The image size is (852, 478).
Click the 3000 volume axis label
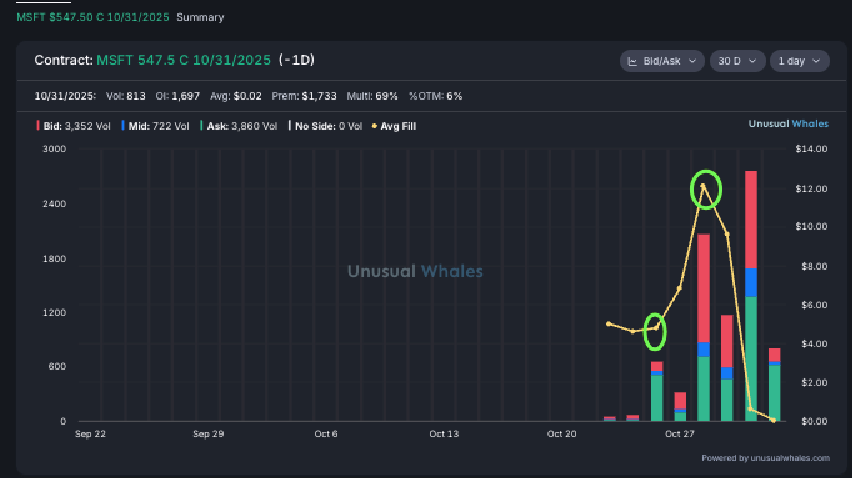tap(54, 149)
